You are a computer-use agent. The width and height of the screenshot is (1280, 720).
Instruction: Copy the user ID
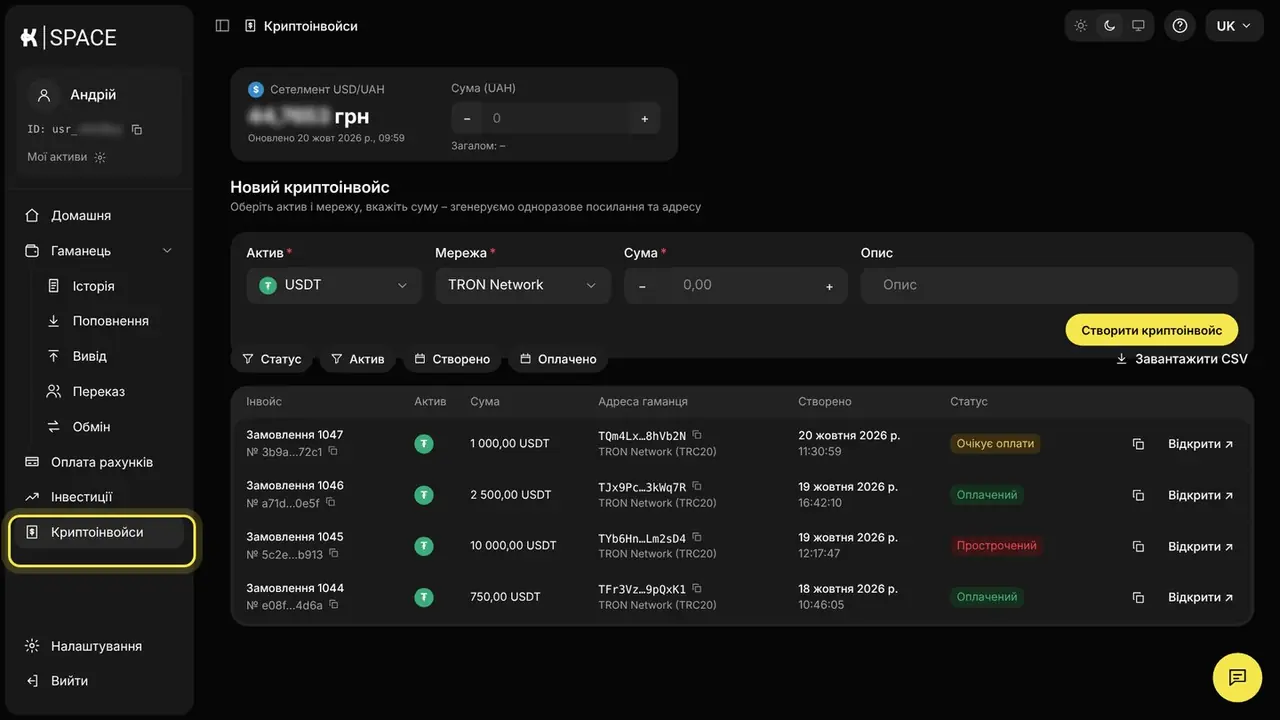click(x=137, y=130)
